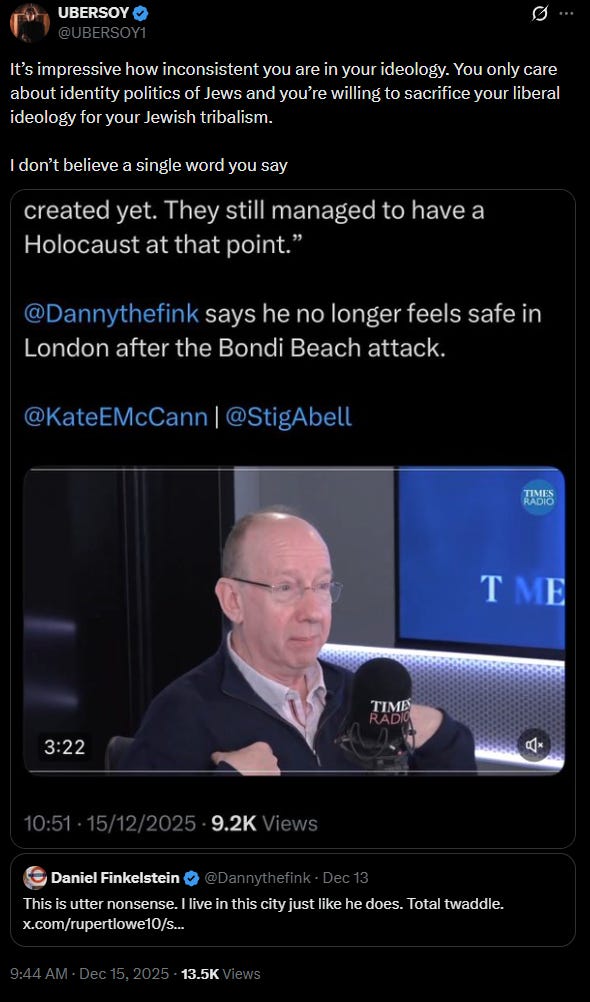Click the Times Radio logo on the video
Viewport: 590px width, 1002px height.
pyautogui.click(x=538, y=497)
